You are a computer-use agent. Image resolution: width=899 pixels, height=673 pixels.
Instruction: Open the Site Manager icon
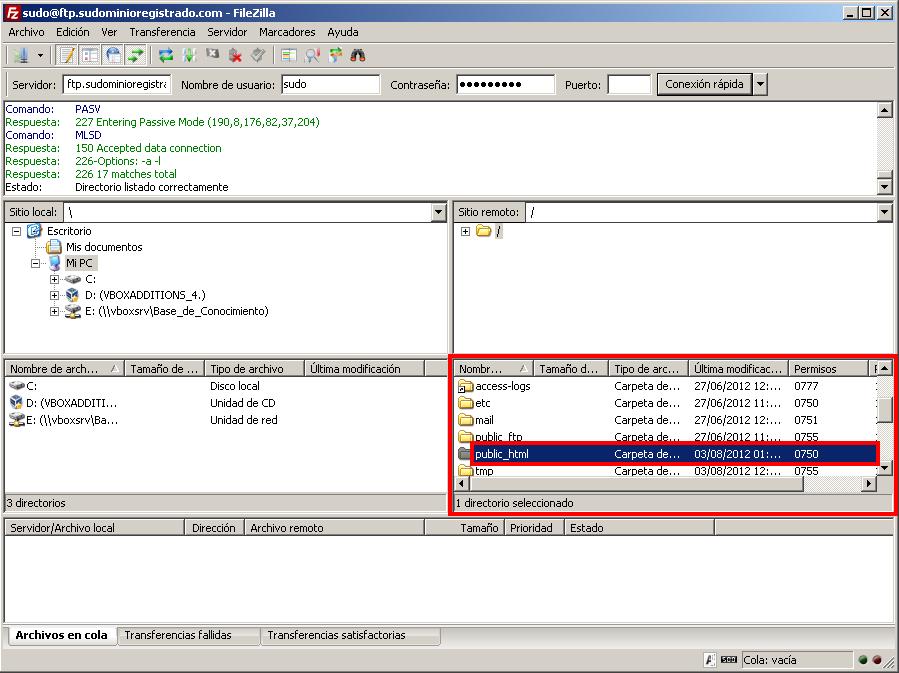22,55
